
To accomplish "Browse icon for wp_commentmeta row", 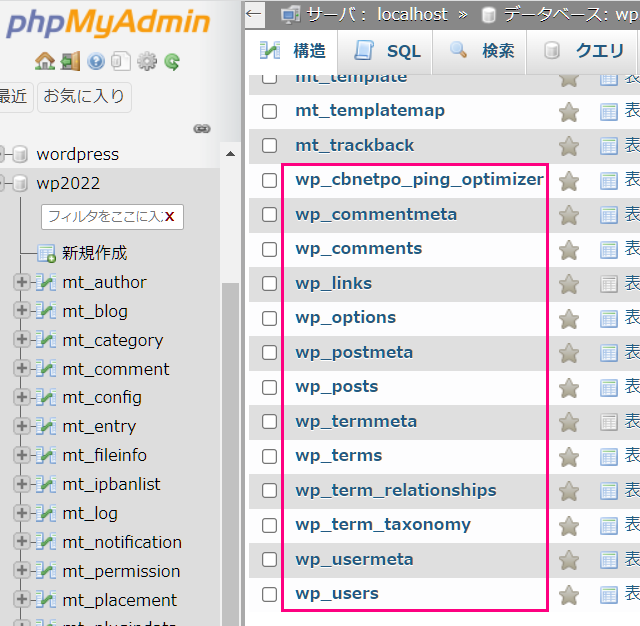I will (x=609, y=215).
